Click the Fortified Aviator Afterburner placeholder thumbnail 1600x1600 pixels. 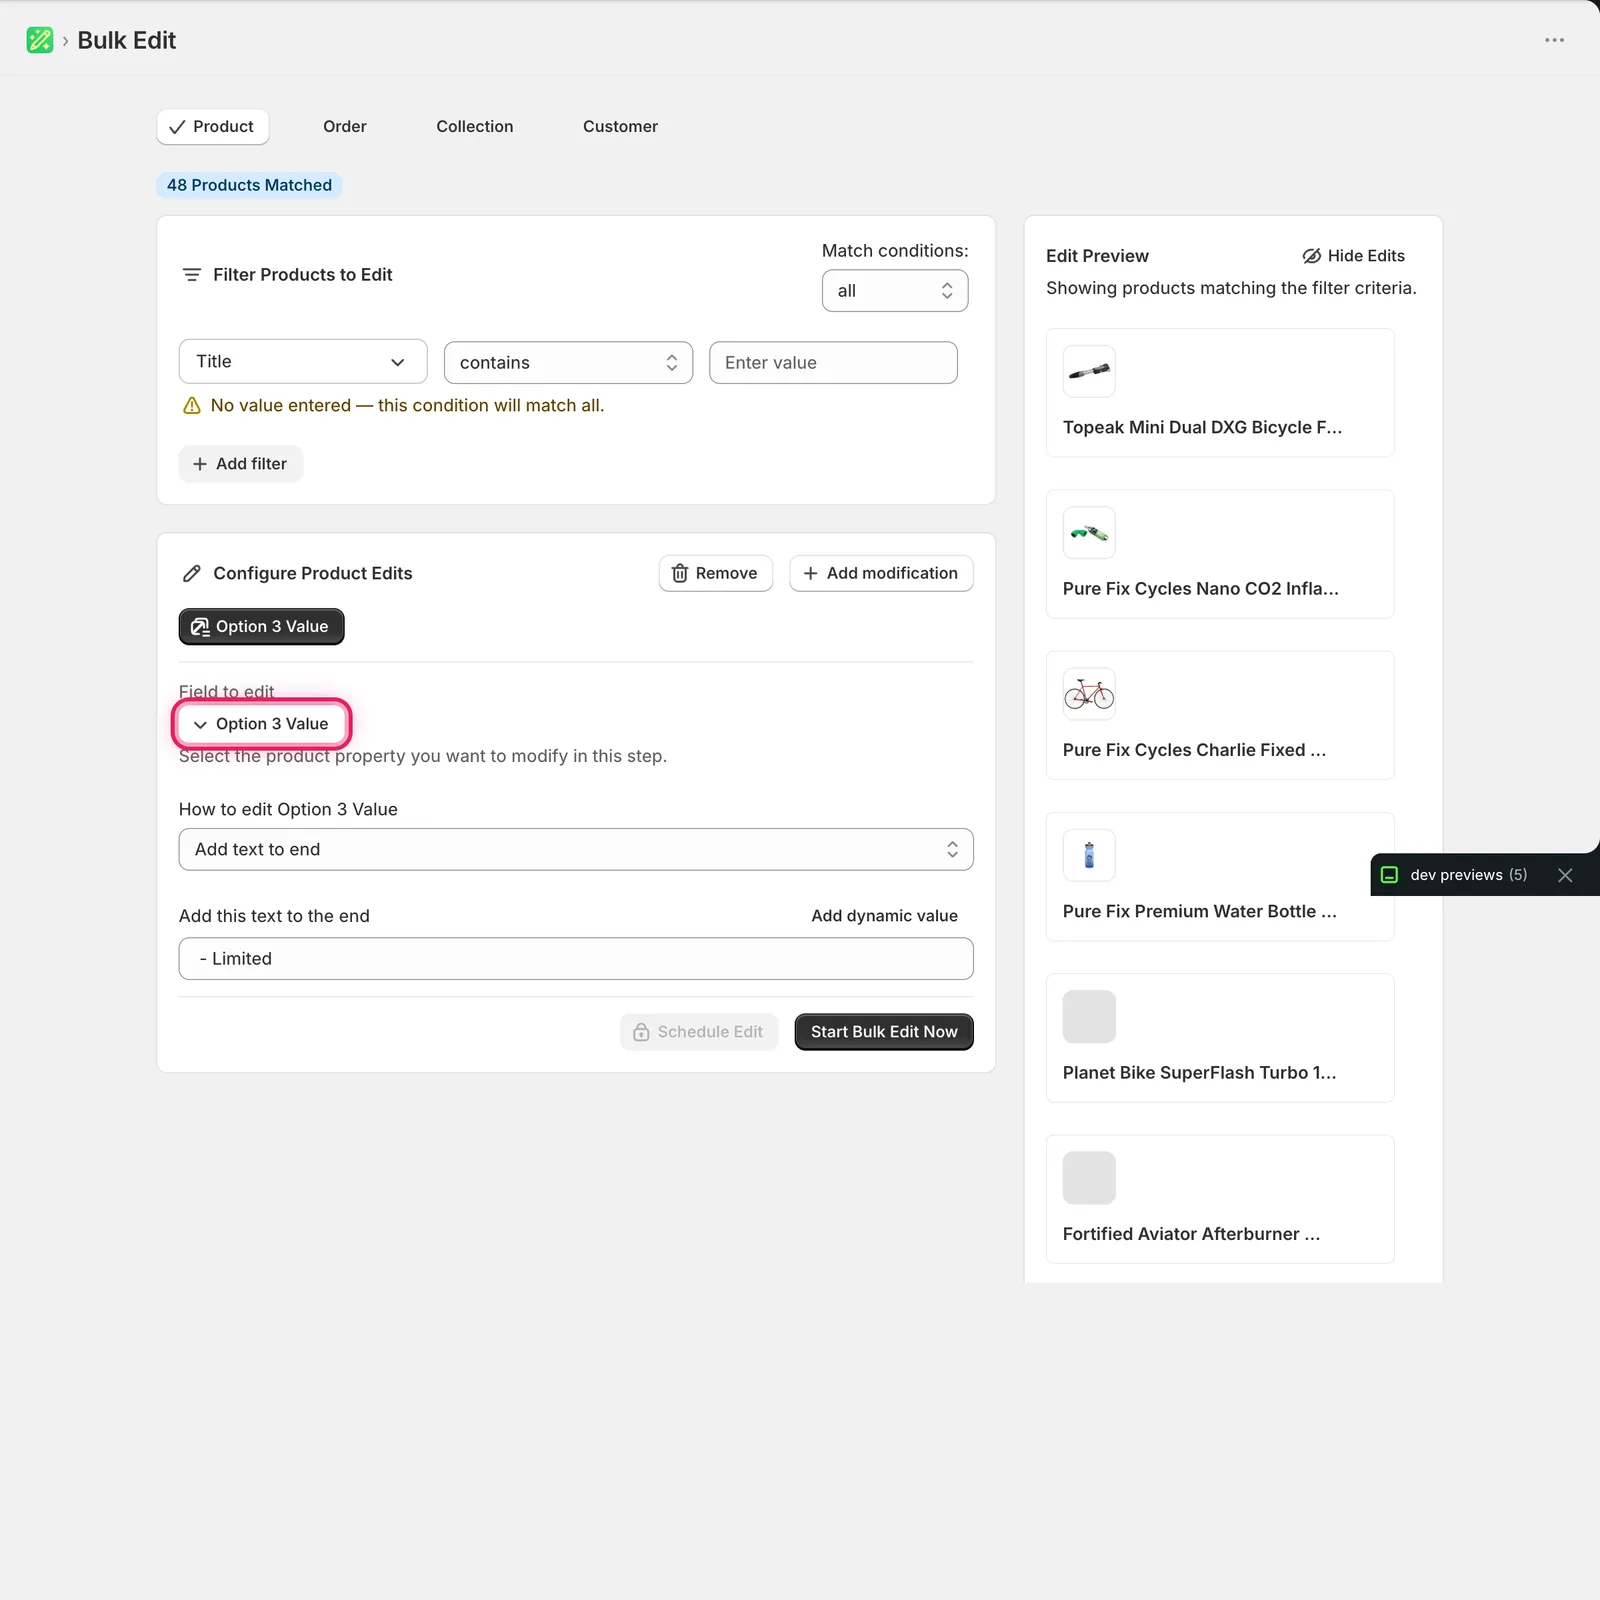coord(1089,1178)
